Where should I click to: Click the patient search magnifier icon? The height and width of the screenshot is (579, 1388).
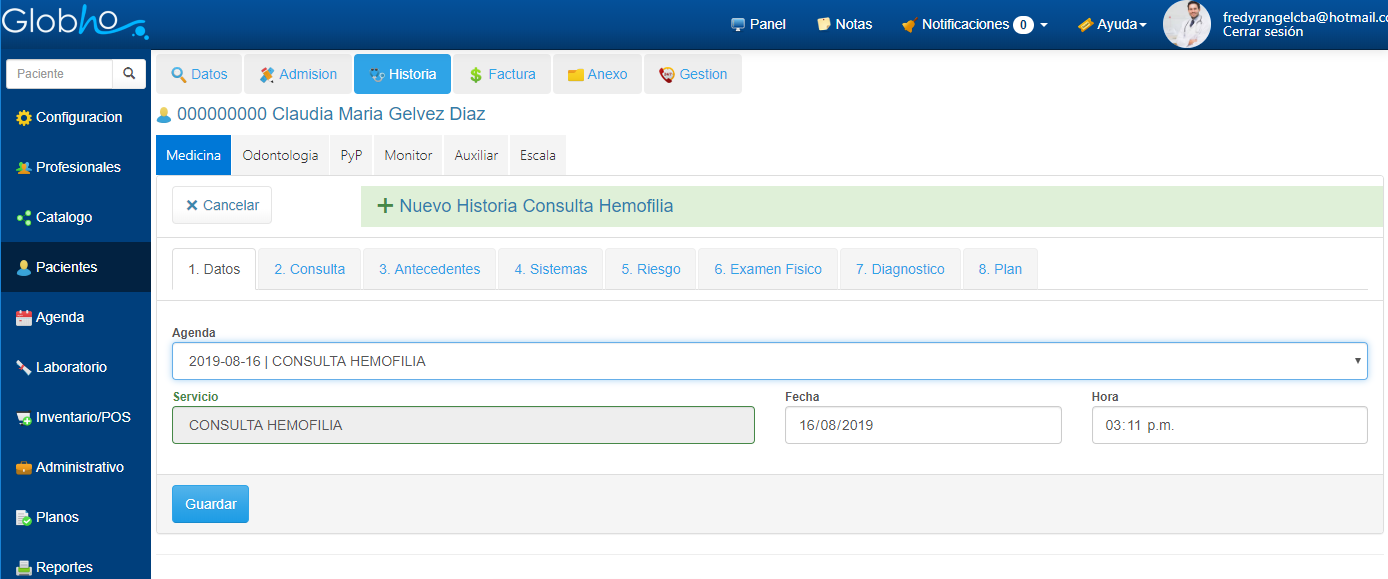(129, 74)
